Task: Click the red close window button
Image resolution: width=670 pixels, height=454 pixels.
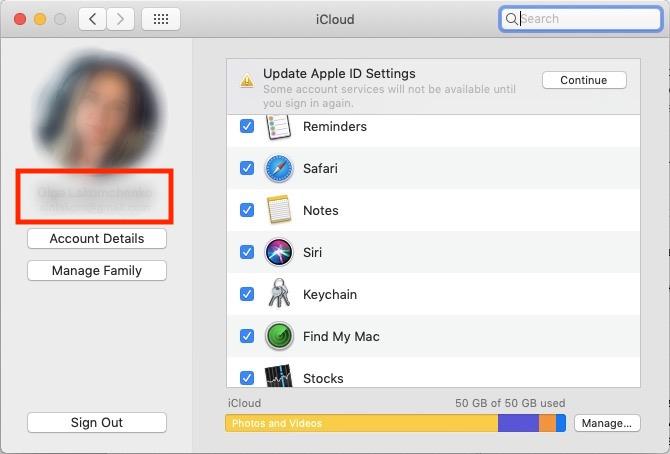Action: pyautogui.click(x=20, y=19)
